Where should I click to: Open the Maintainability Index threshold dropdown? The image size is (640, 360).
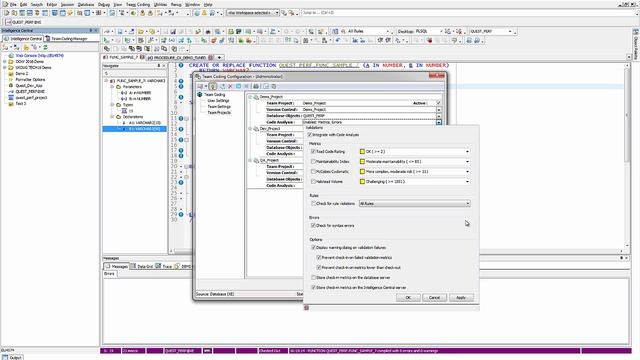click(x=467, y=162)
